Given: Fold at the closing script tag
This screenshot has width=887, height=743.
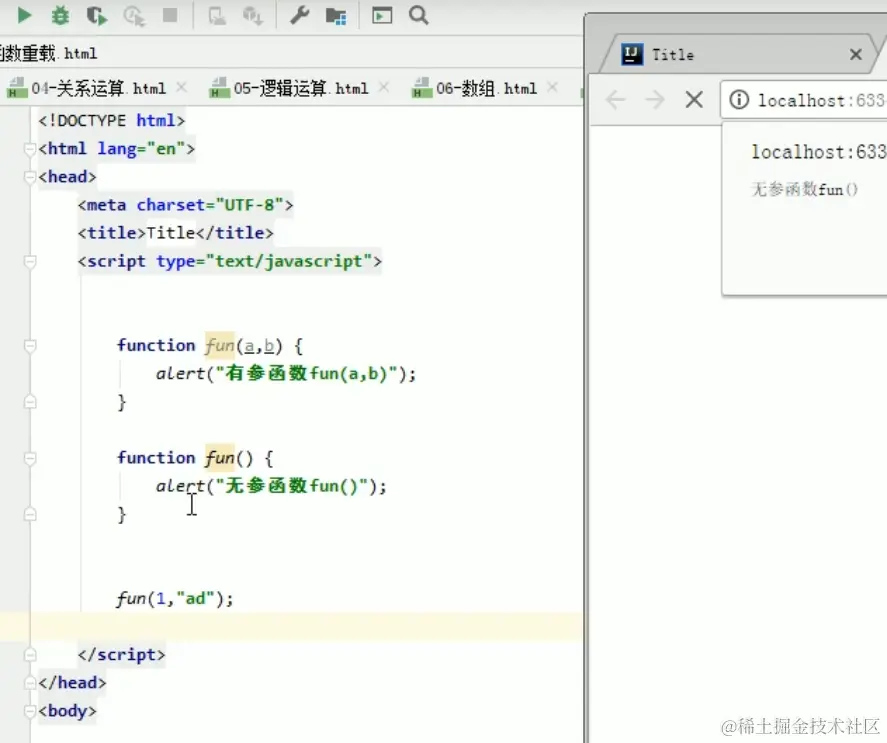Looking at the screenshot, I should click(30, 655).
